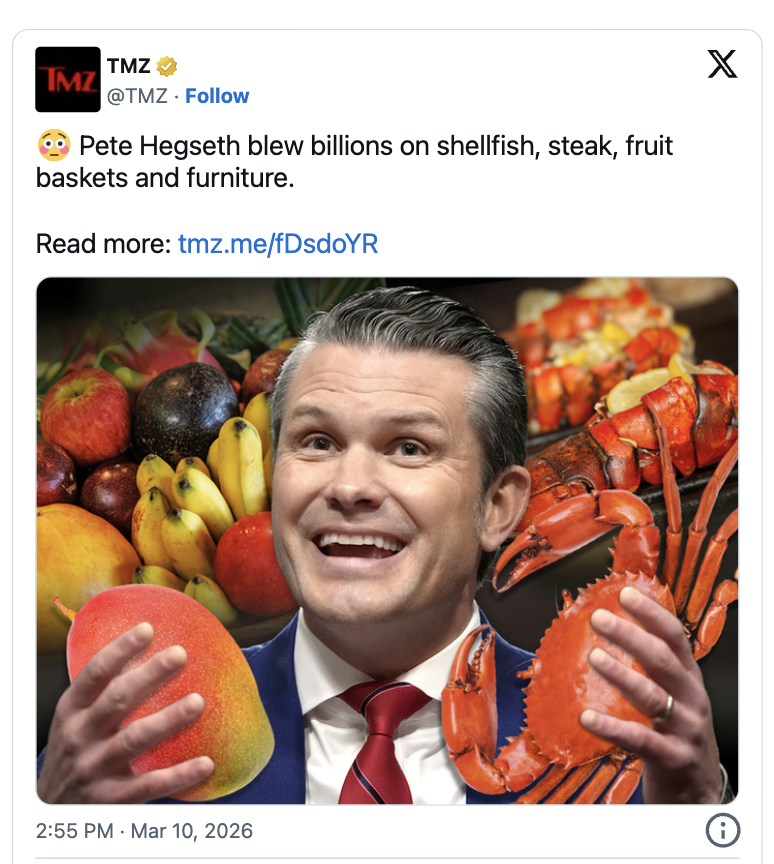The height and width of the screenshot is (864, 774).
Task: Follow the TMZ account
Action: 217,96
